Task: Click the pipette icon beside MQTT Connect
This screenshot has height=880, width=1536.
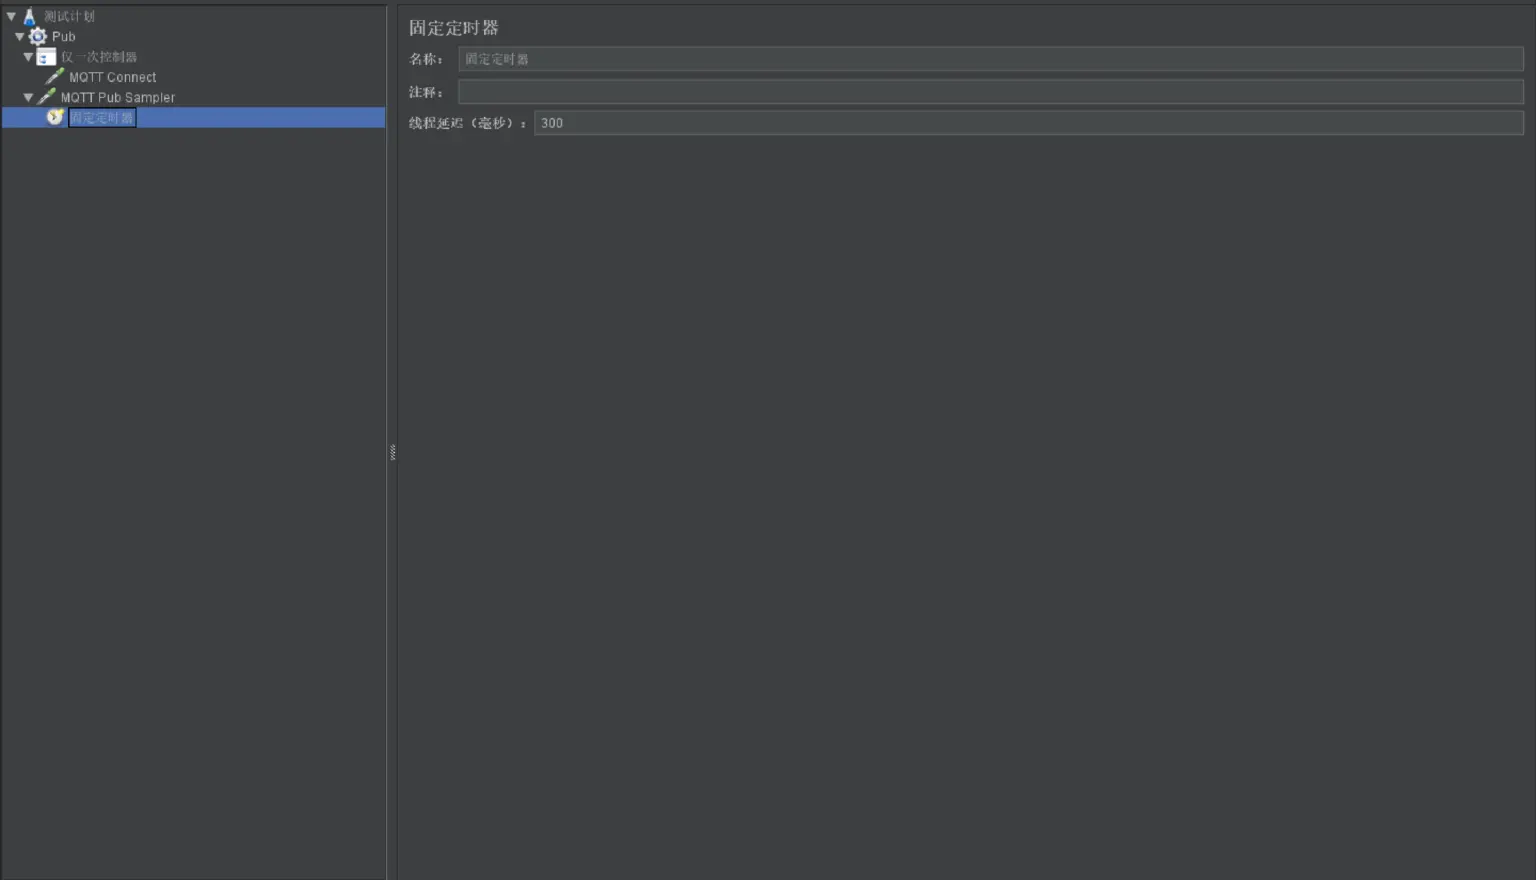Action: tap(54, 77)
